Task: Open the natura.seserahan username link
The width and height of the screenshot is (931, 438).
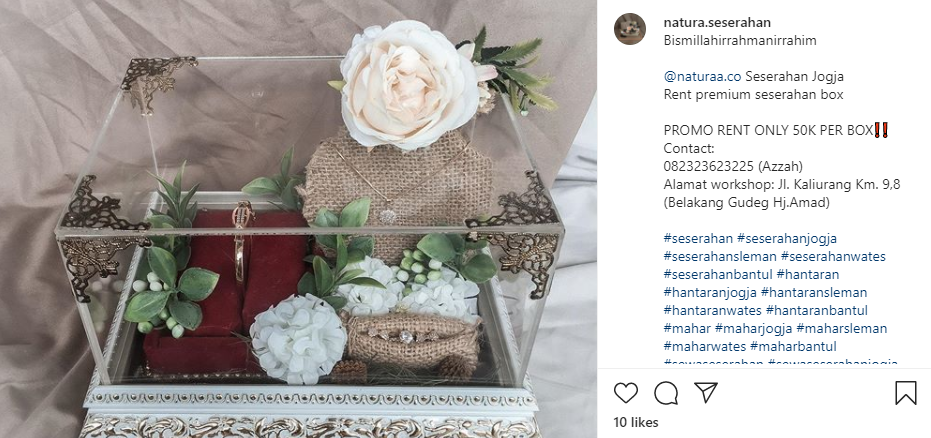Action: coord(717,23)
